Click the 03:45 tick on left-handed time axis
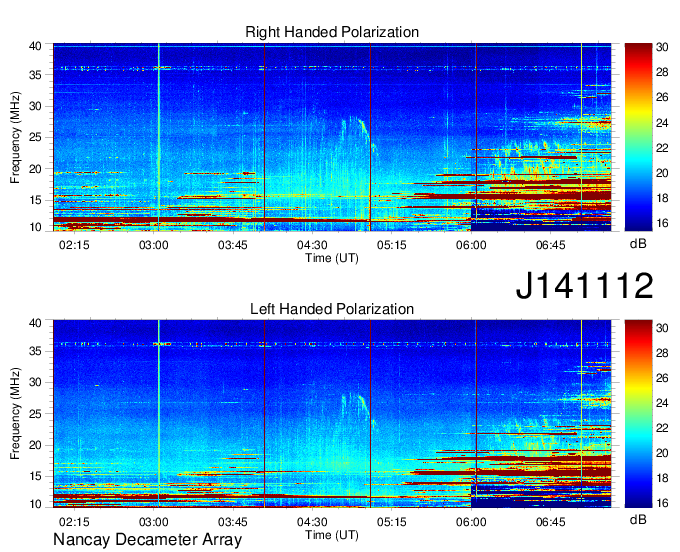Screen dimensions: 680x552 pos(233,522)
